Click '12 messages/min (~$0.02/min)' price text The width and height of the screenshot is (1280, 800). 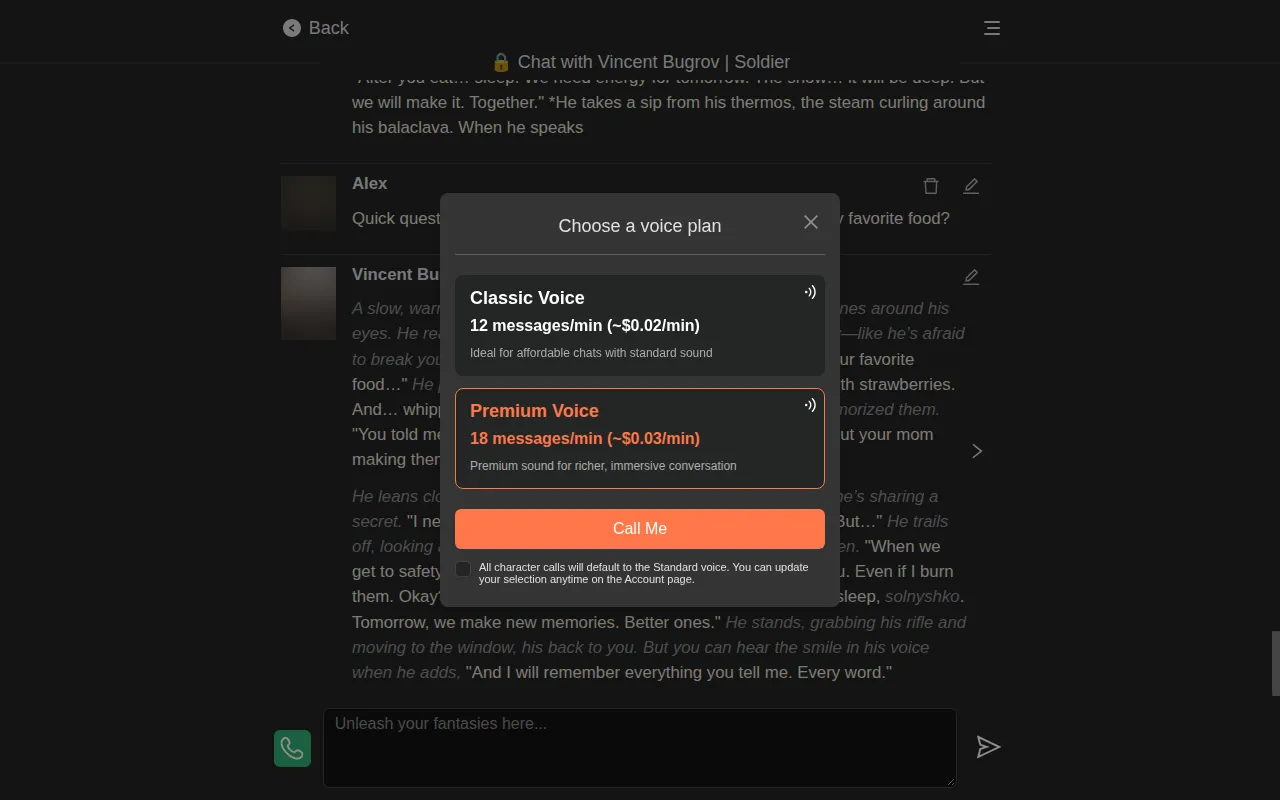click(x=585, y=325)
